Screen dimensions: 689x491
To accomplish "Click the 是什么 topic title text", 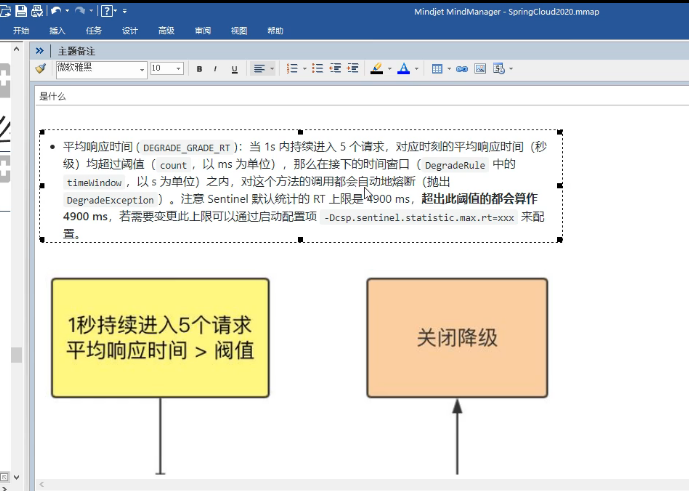I will click(52, 96).
